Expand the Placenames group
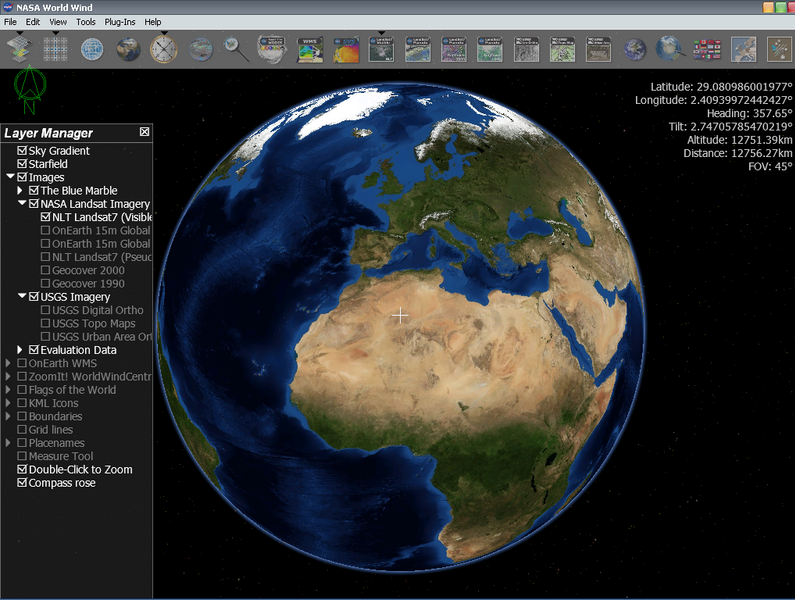This screenshot has height=600, width=795. [x=8, y=443]
